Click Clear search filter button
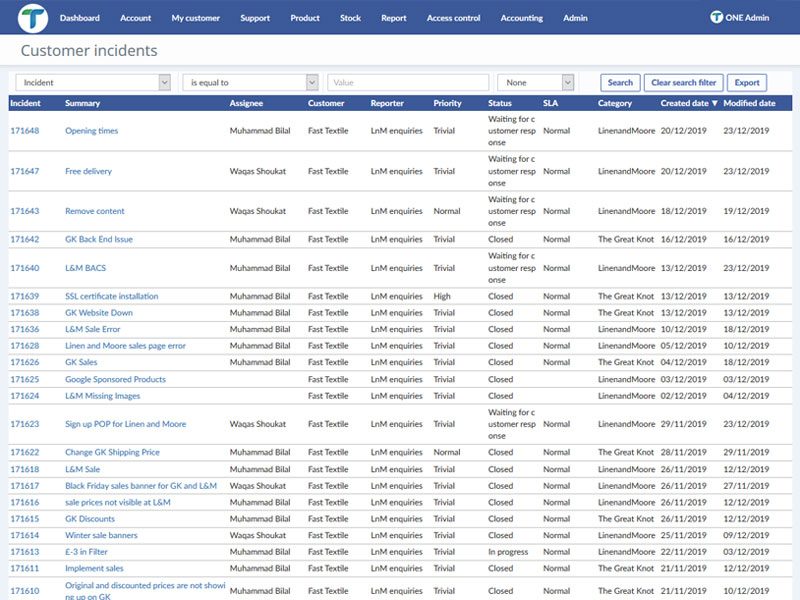 (x=684, y=83)
